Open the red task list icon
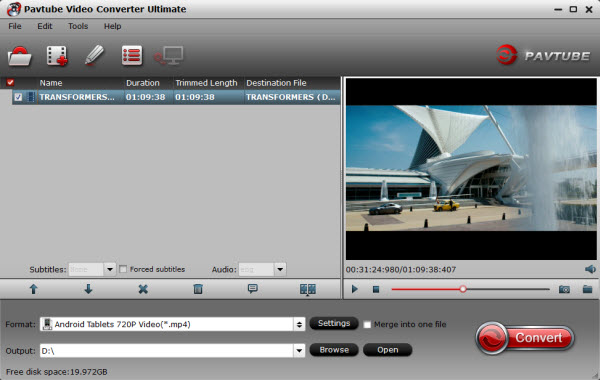This screenshot has height=380, width=600. click(x=132, y=56)
